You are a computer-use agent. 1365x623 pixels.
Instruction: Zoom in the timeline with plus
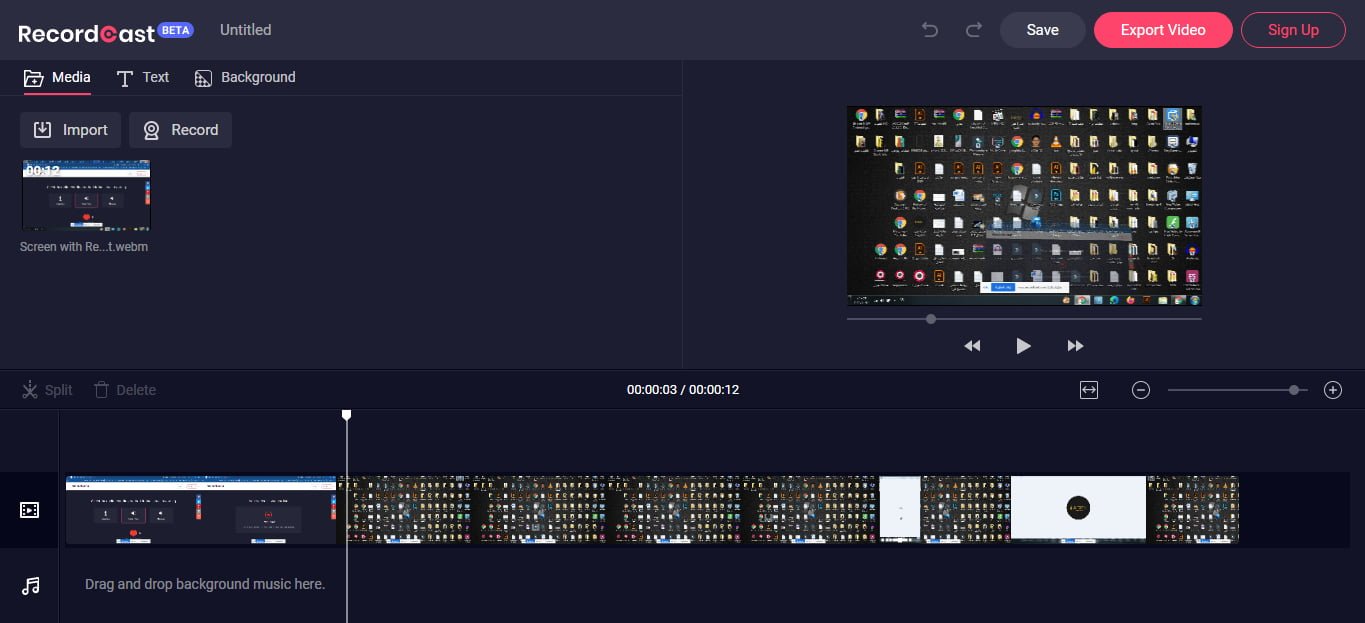coord(1333,390)
